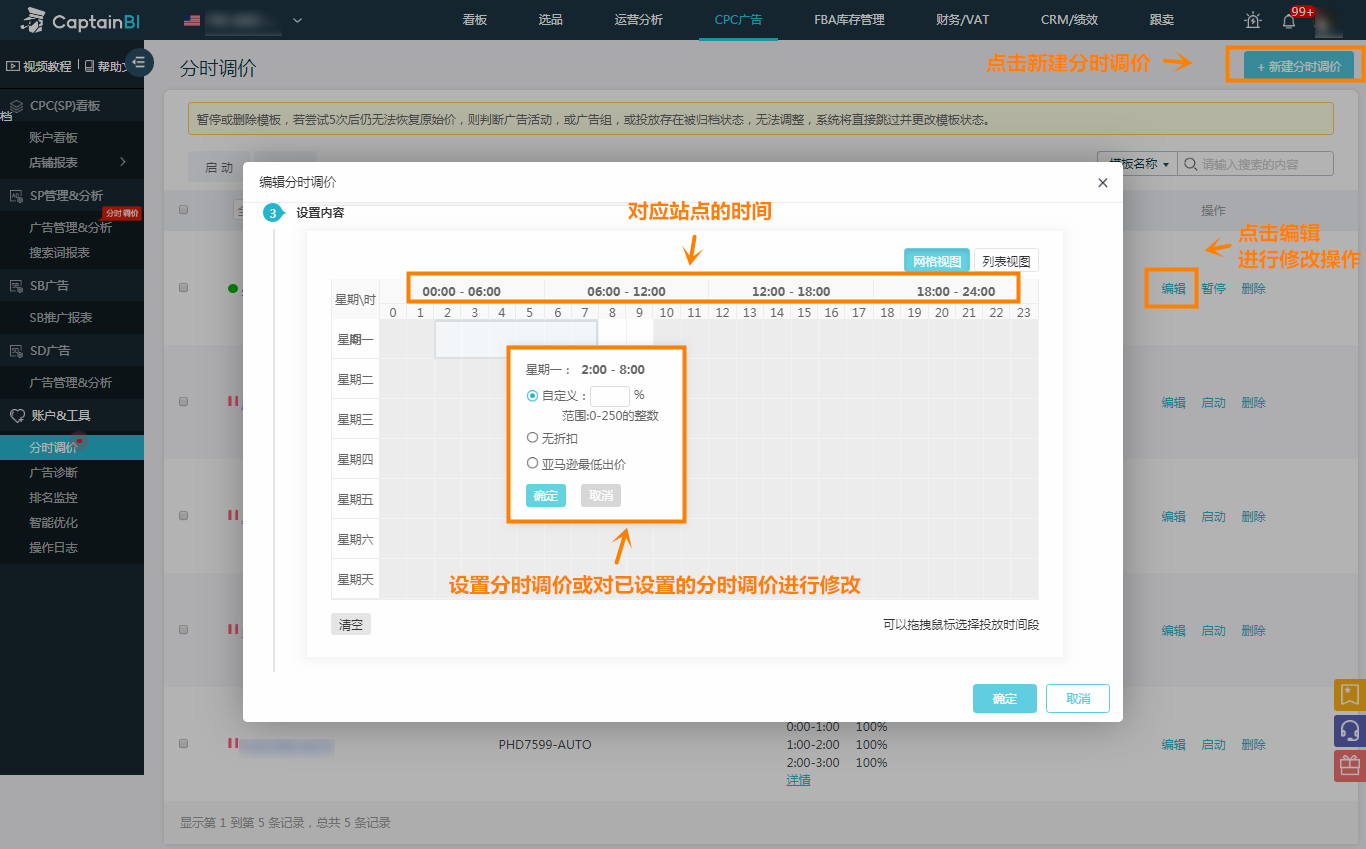
Task: Collapse the sidebar with the menu toggle icon
Action: pyautogui.click(x=139, y=62)
